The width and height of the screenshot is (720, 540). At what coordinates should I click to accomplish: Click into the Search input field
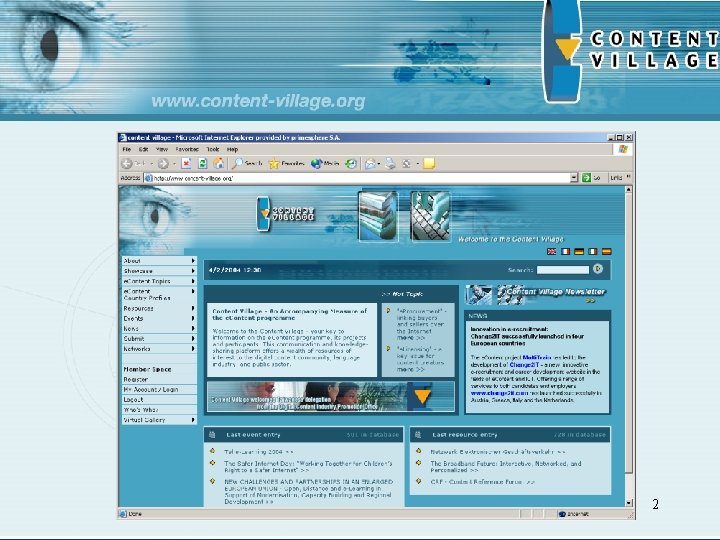pos(562,270)
